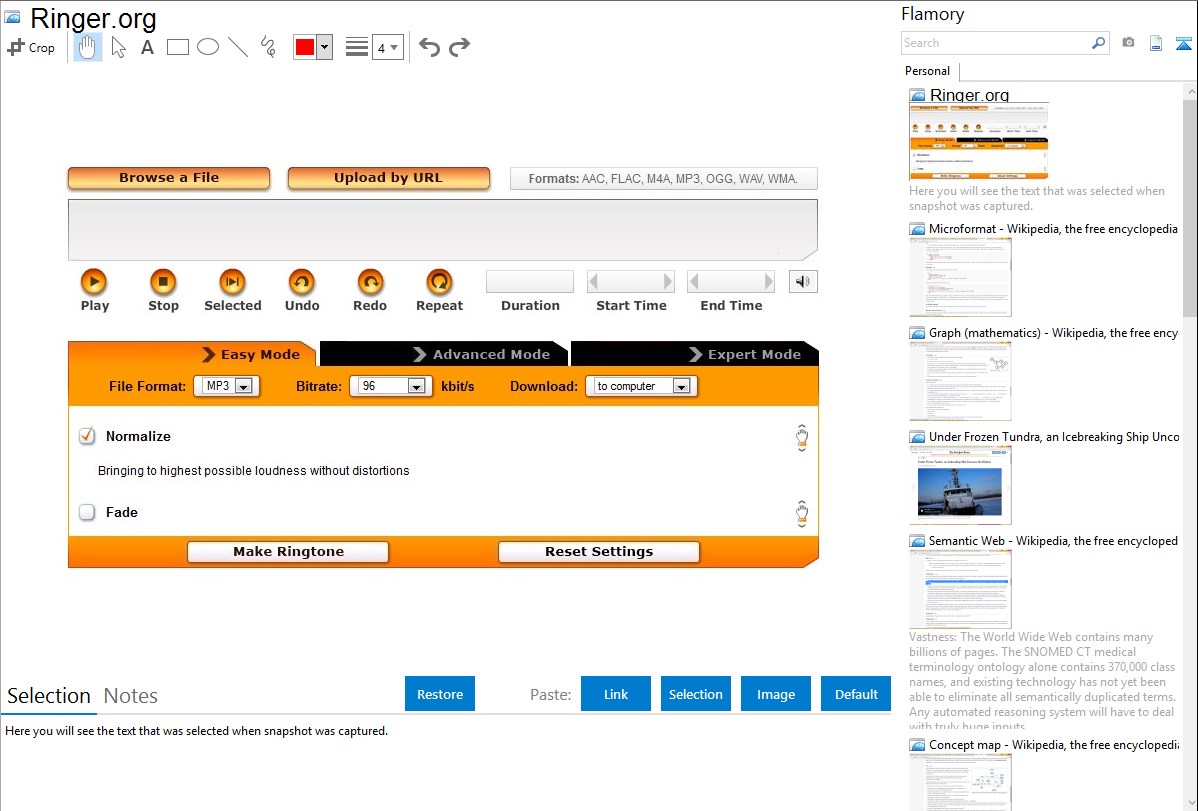1198x811 pixels.
Task: Open the Download to computer dropdown
Action: pyautogui.click(x=642, y=386)
